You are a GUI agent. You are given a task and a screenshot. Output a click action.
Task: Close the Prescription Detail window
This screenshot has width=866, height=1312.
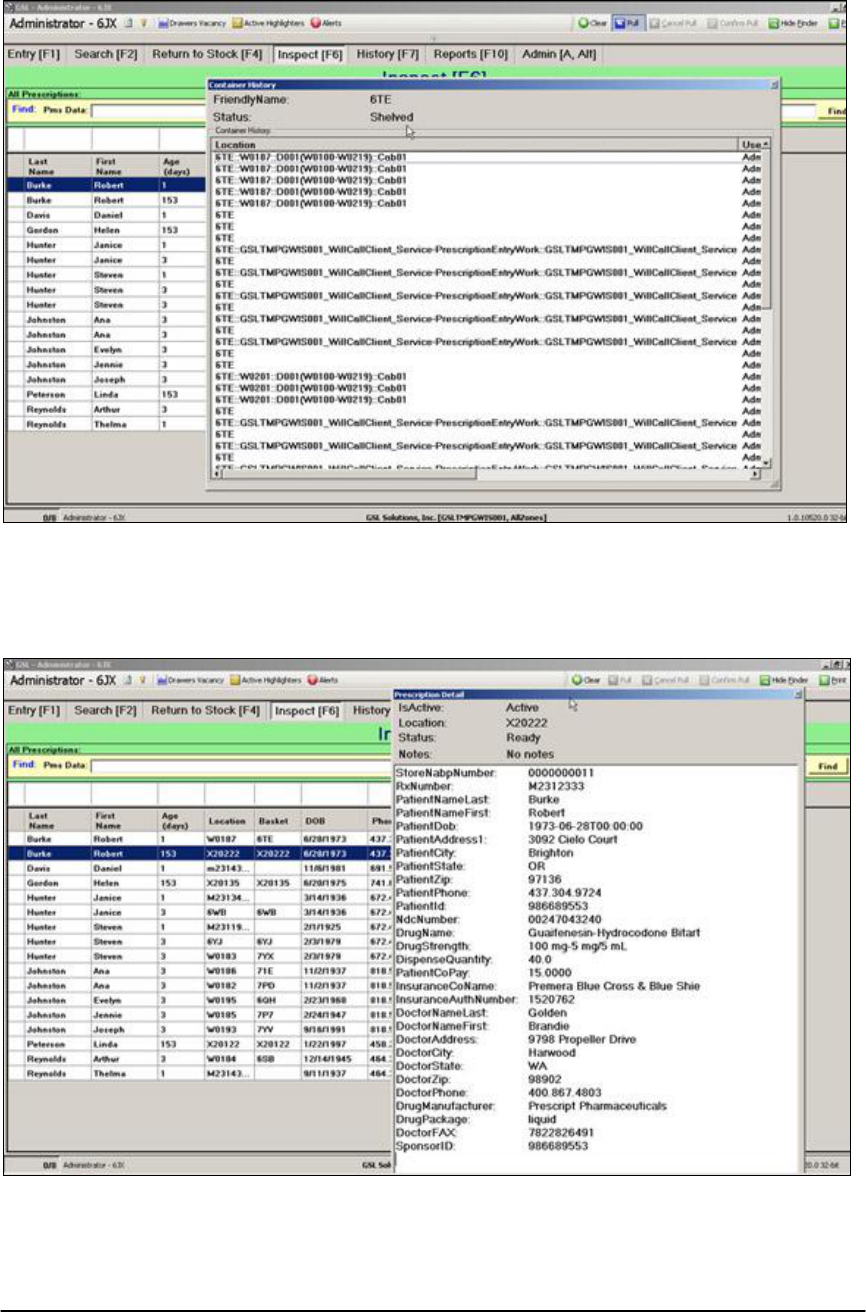(798, 694)
